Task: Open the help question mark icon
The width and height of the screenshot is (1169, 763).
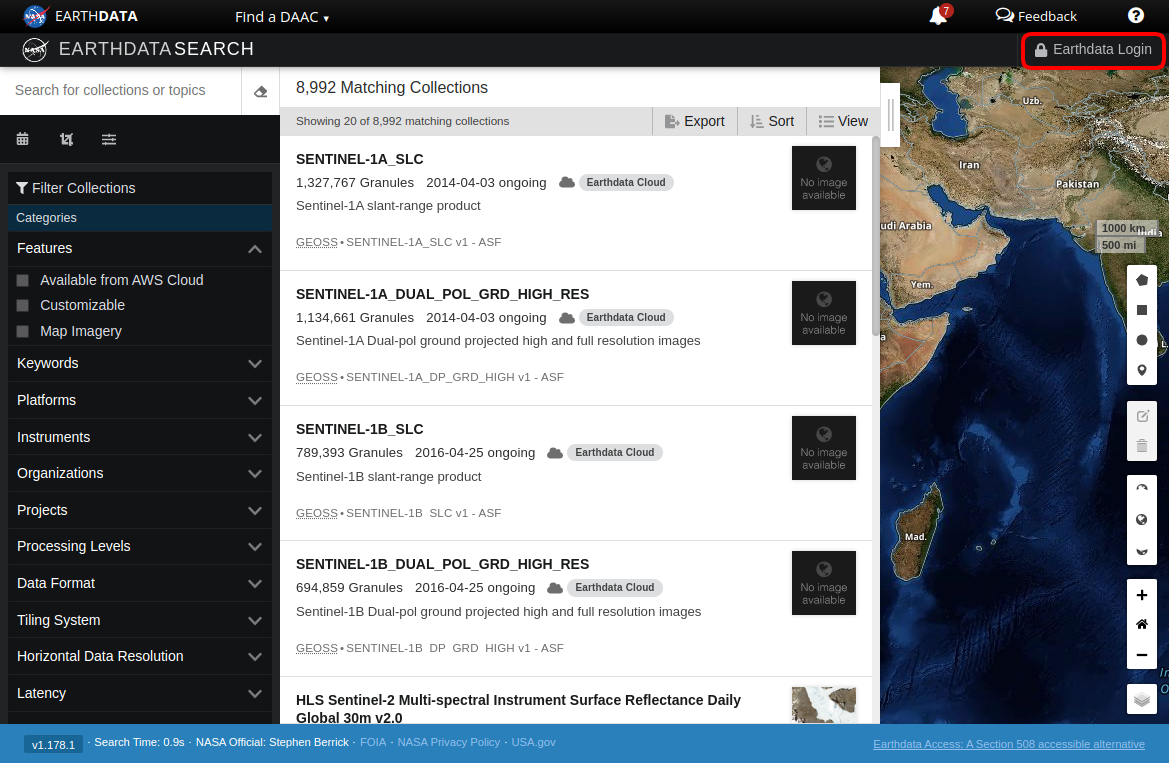Action: tap(1135, 16)
